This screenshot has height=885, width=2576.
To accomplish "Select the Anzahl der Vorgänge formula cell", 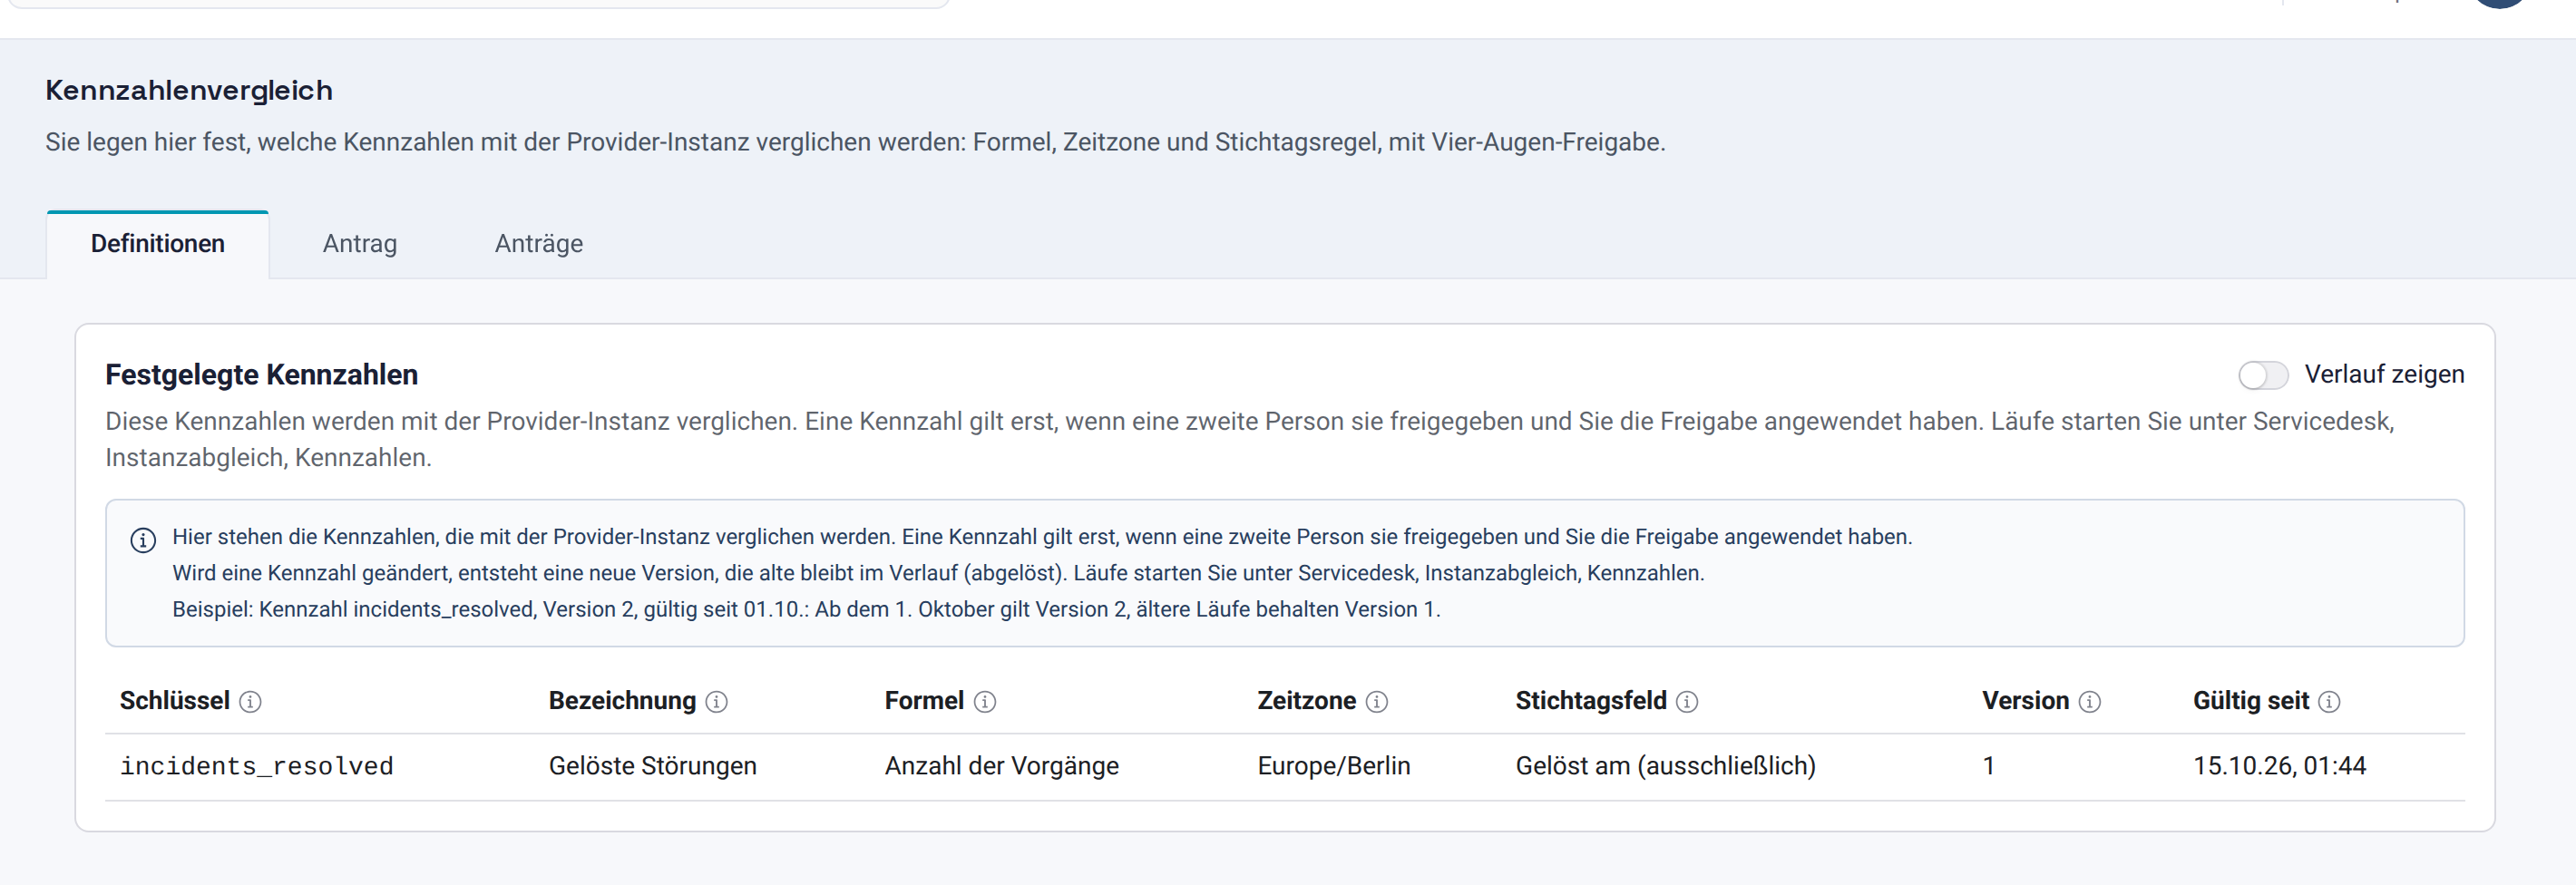I will [x=1002, y=766].
